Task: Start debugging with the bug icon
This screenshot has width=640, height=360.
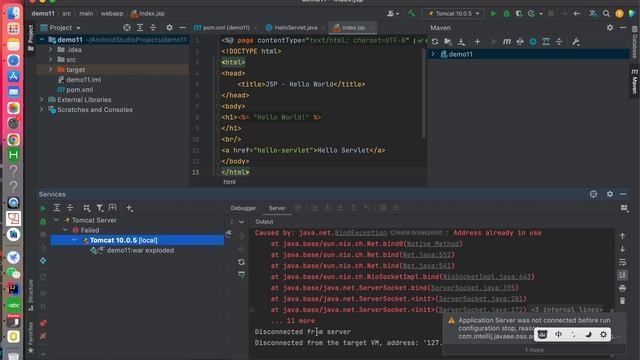Action: [x=506, y=13]
